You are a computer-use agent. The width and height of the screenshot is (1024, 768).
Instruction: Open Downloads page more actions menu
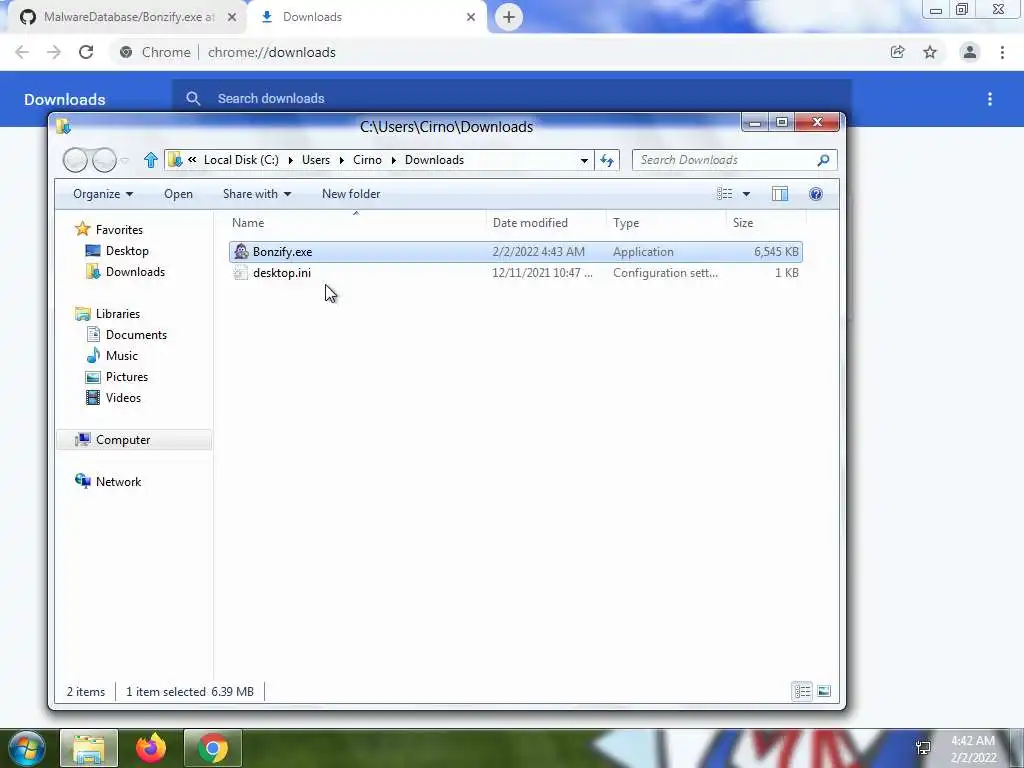click(990, 99)
